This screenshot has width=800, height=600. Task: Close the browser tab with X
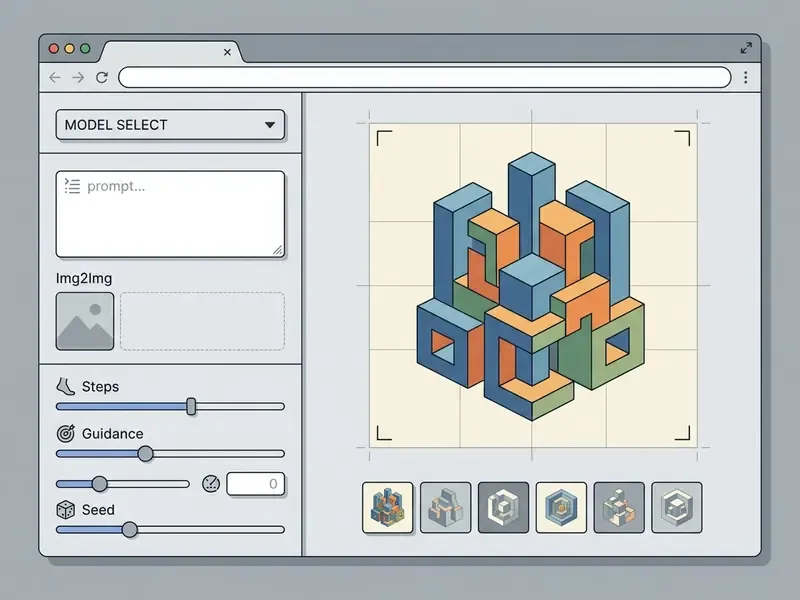click(x=227, y=52)
